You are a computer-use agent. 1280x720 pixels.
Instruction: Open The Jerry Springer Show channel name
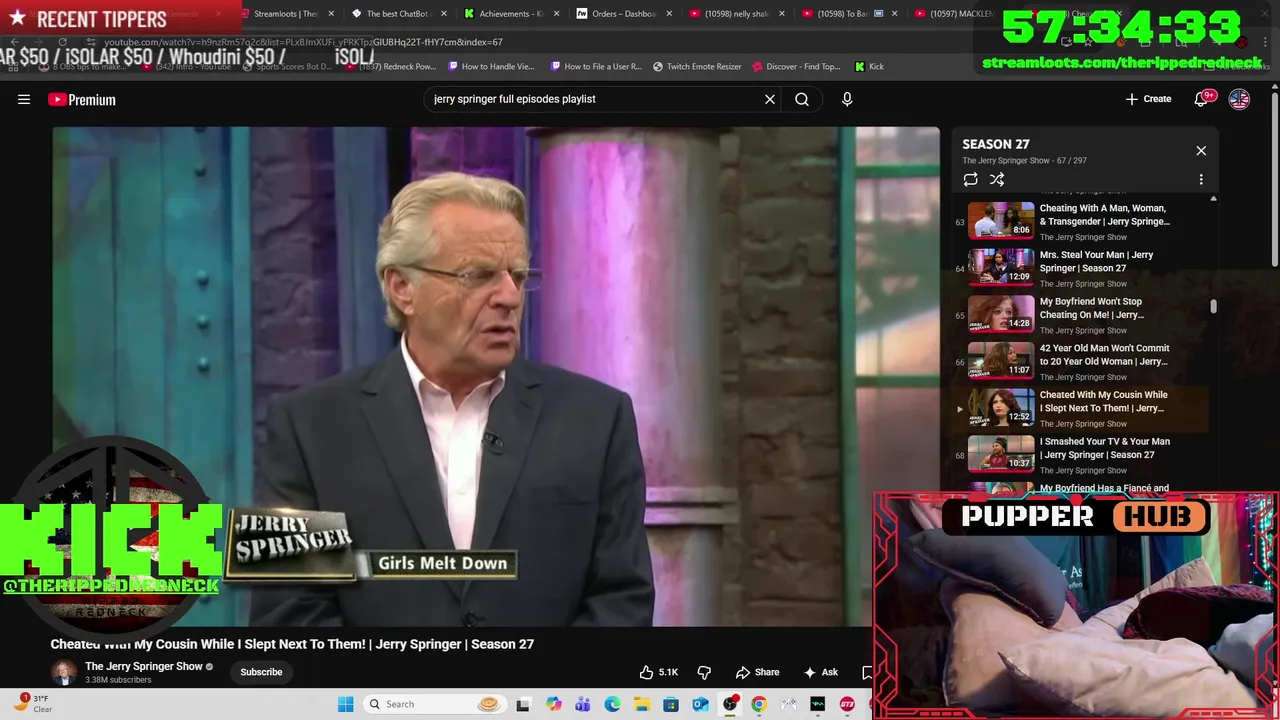144,666
